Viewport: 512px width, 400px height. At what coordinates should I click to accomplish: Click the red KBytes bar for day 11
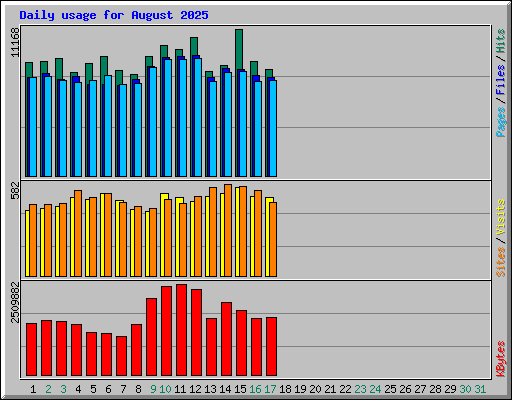click(x=181, y=330)
